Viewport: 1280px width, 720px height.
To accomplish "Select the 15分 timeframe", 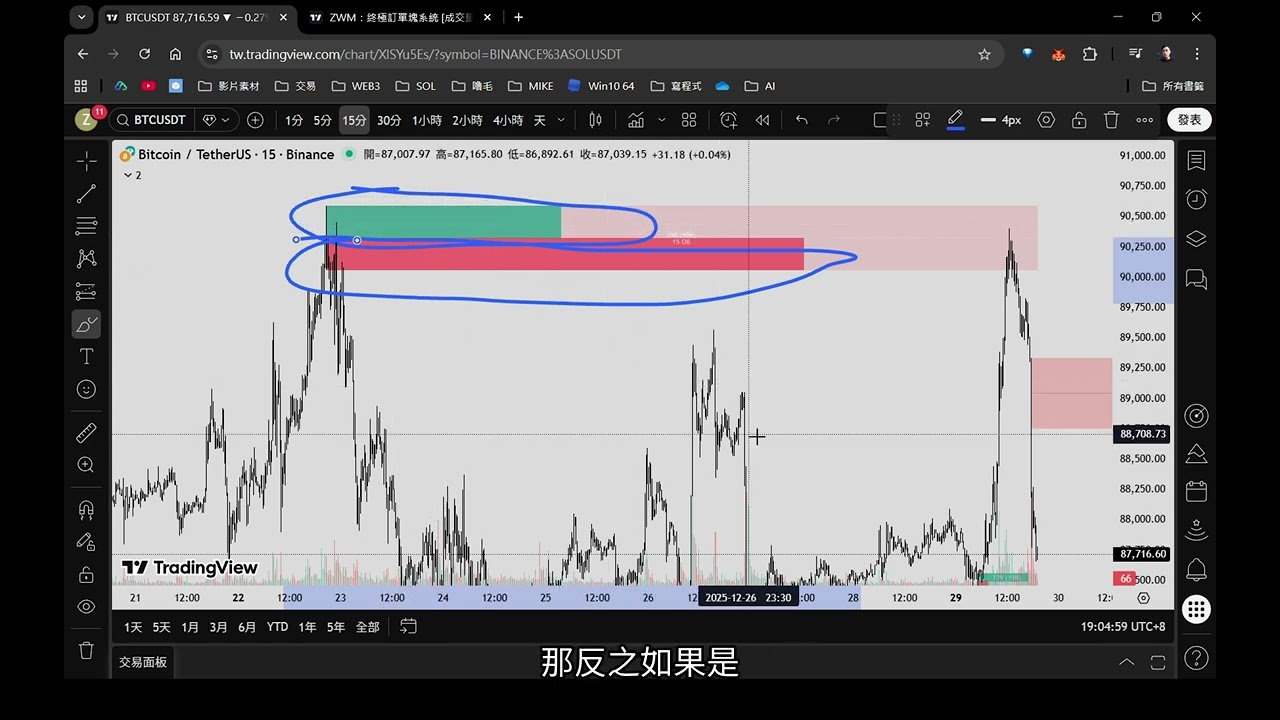I will 354,120.
